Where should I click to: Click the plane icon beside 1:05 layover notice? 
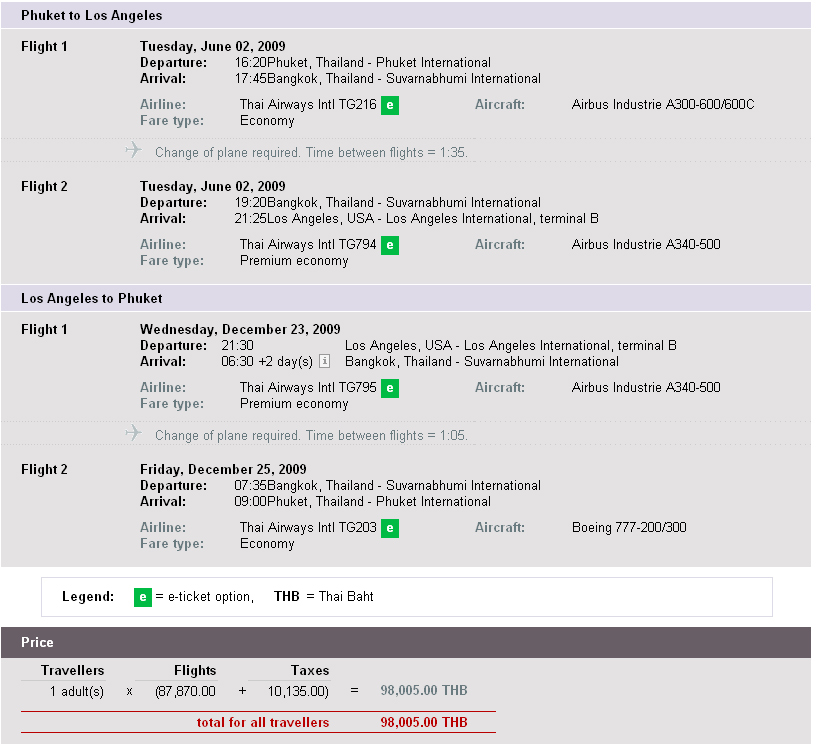point(134,432)
